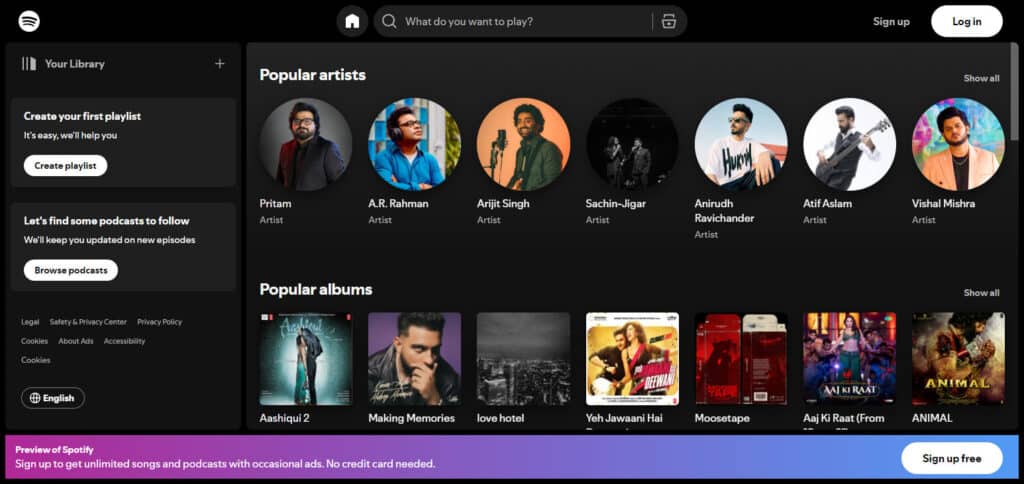Open the About Ads link
The height and width of the screenshot is (484, 1024).
coord(76,341)
